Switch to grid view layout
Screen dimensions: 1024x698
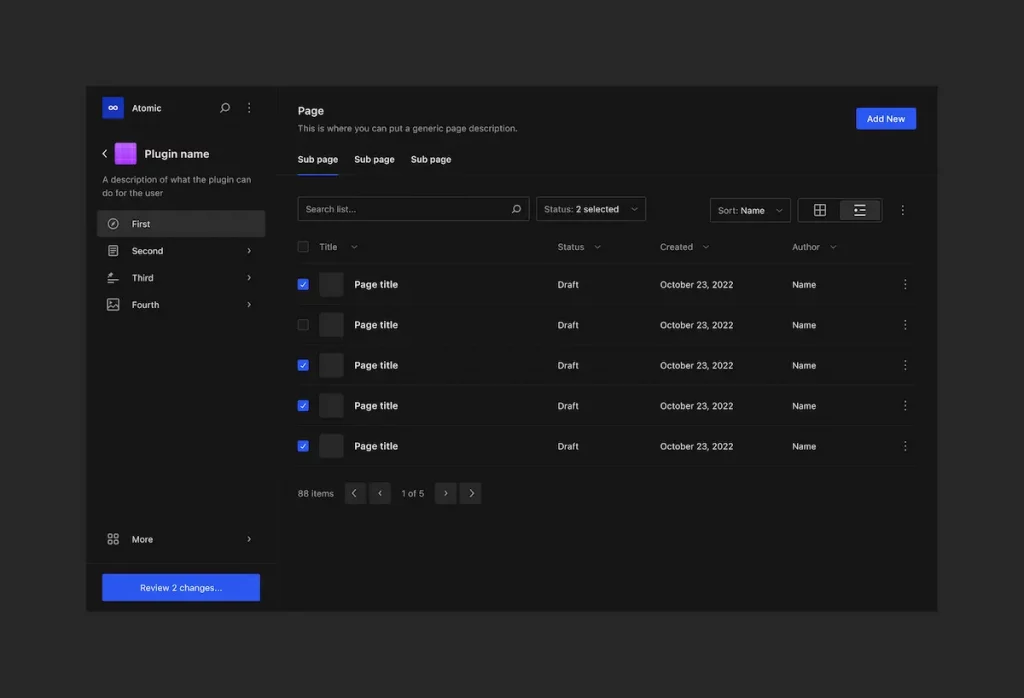point(820,210)
